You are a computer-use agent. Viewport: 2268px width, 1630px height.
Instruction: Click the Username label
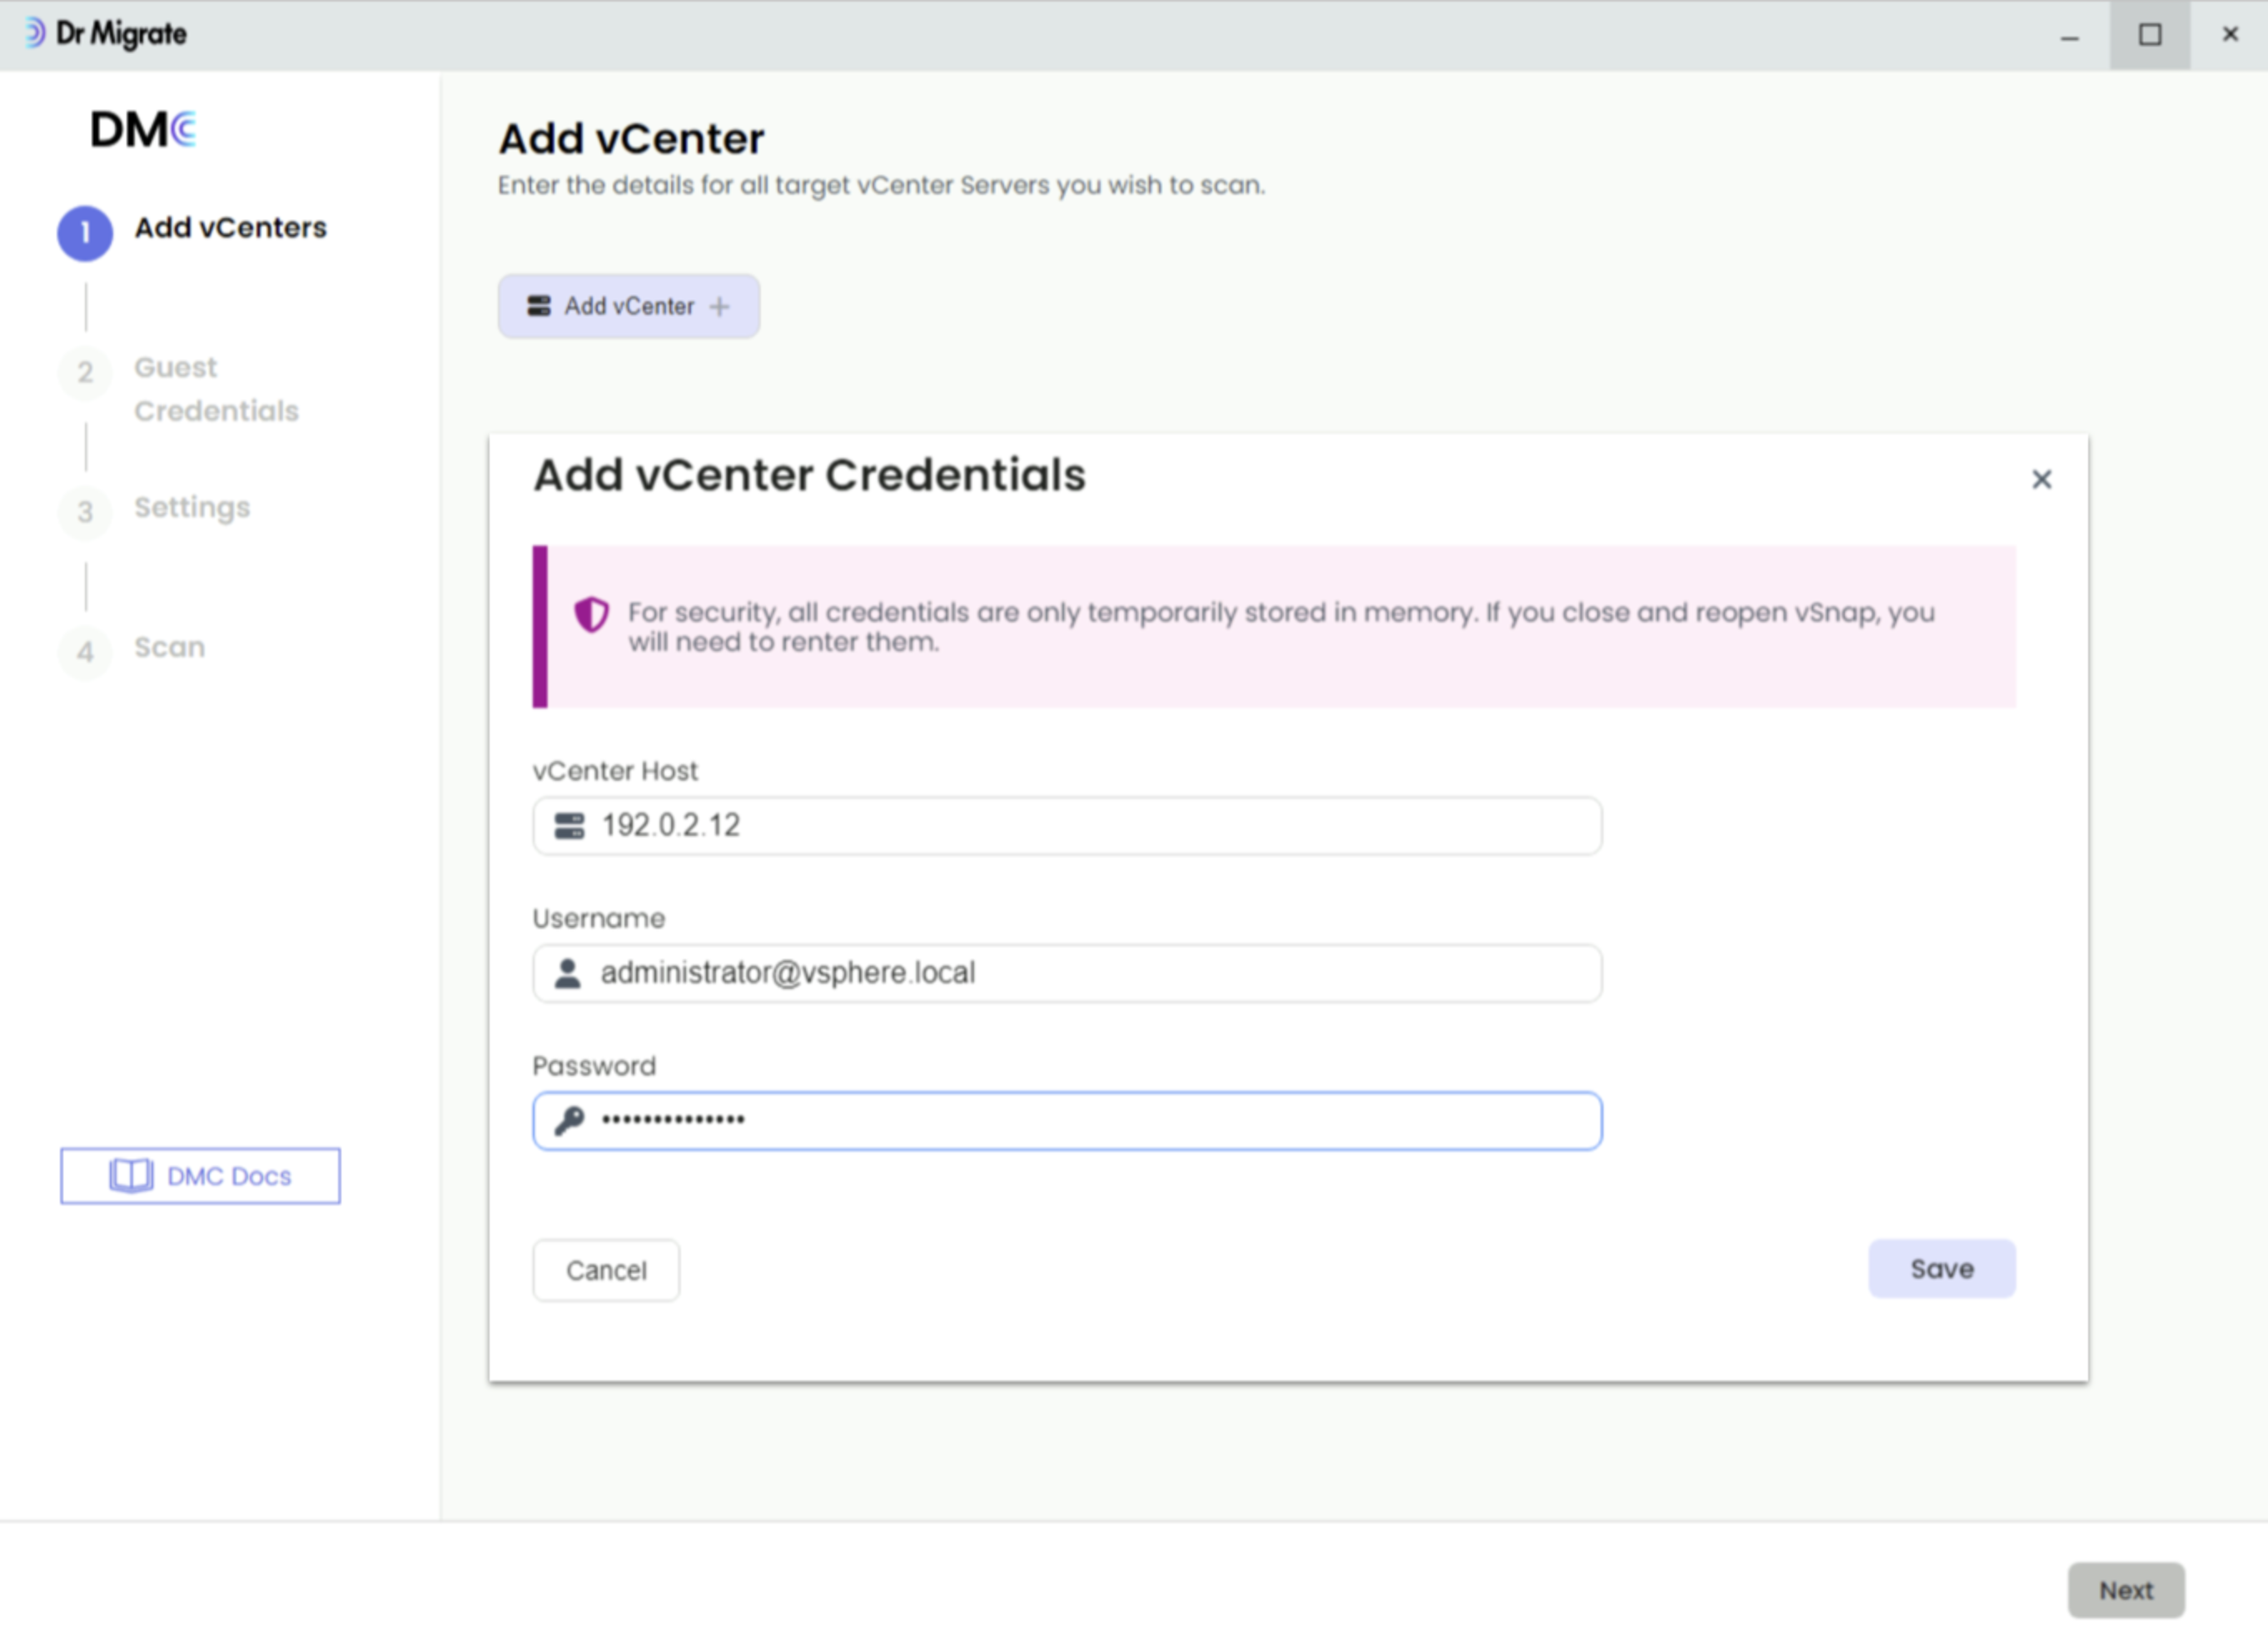598,919
